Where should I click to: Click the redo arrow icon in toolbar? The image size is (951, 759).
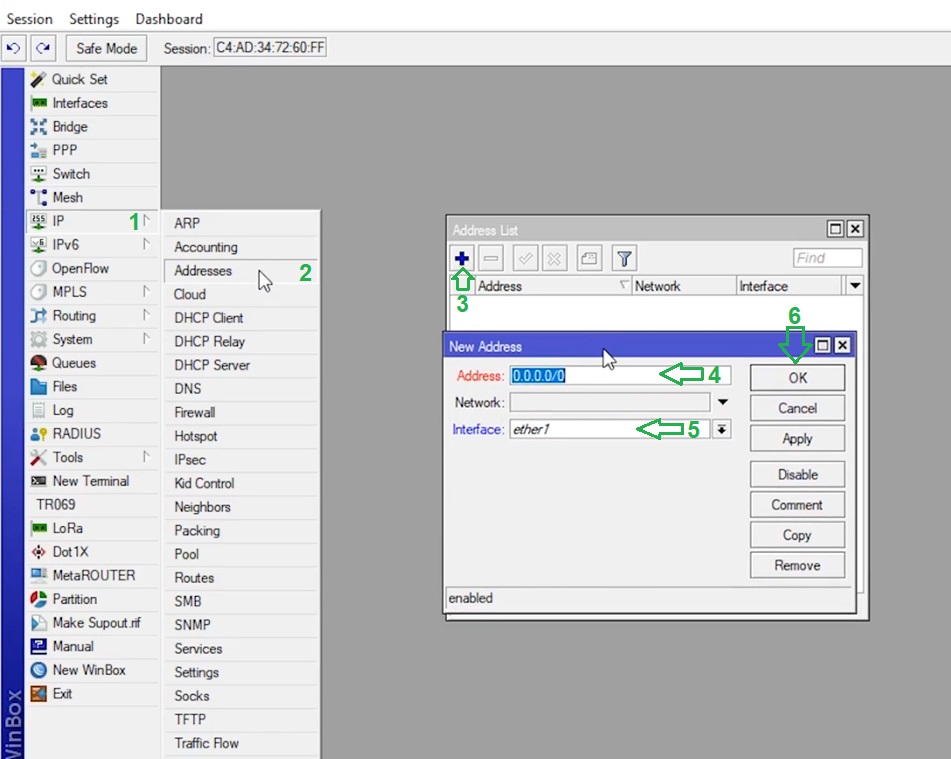coord(43,48)
